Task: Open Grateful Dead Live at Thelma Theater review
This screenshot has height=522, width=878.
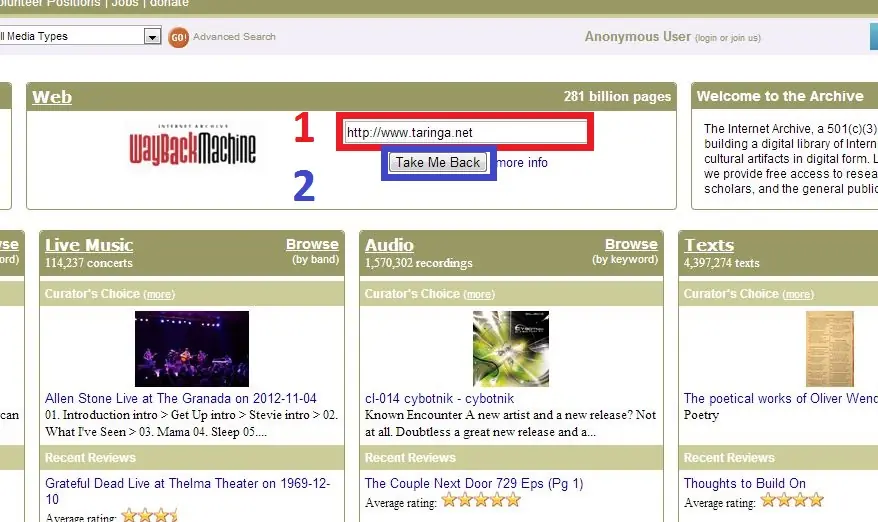Action: pyautogui.click(x=188, y=491)
